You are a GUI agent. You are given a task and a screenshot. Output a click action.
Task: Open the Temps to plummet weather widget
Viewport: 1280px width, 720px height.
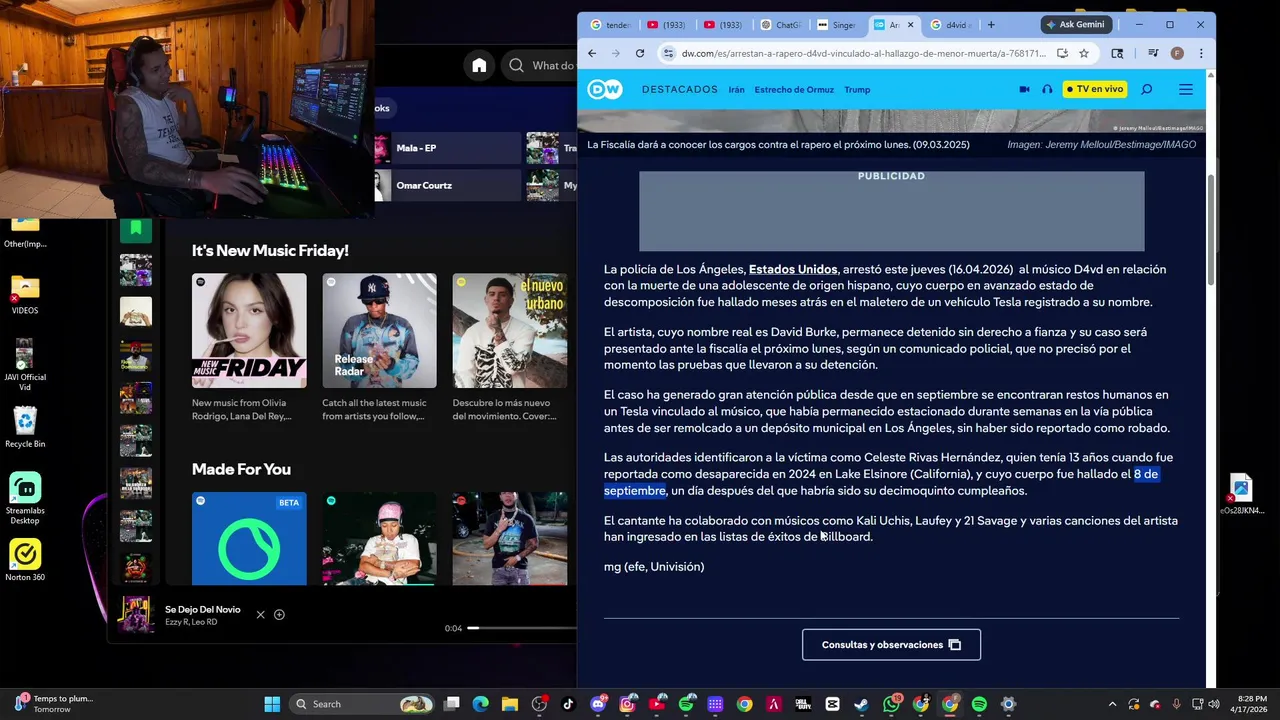tap(52, 704)
